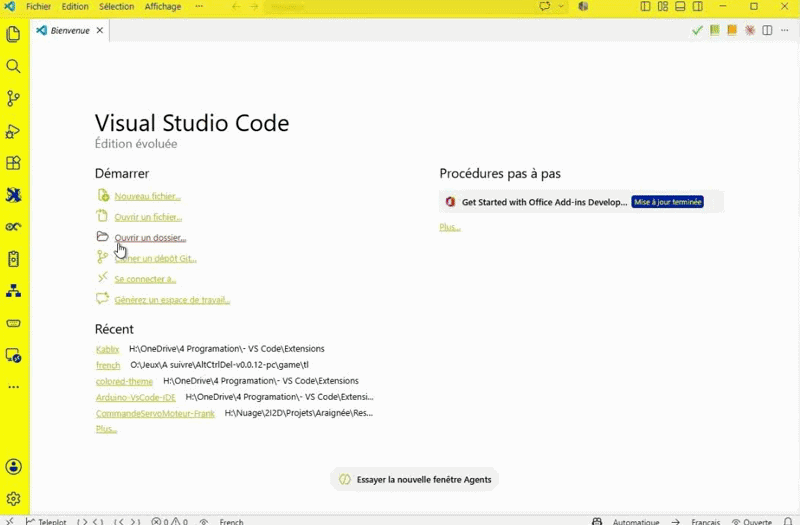Click Automatique in the status bar

(x=635, y=521)
